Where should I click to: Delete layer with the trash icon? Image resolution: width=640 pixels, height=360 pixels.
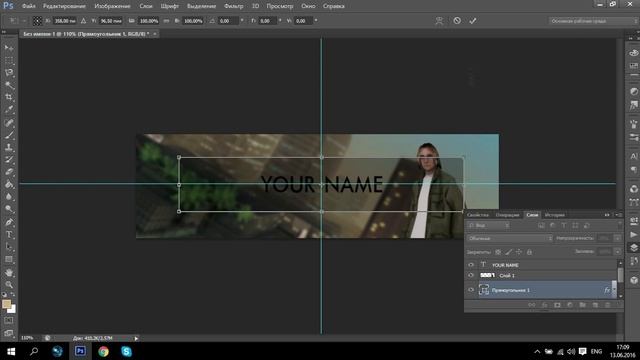tap(607, 305)
